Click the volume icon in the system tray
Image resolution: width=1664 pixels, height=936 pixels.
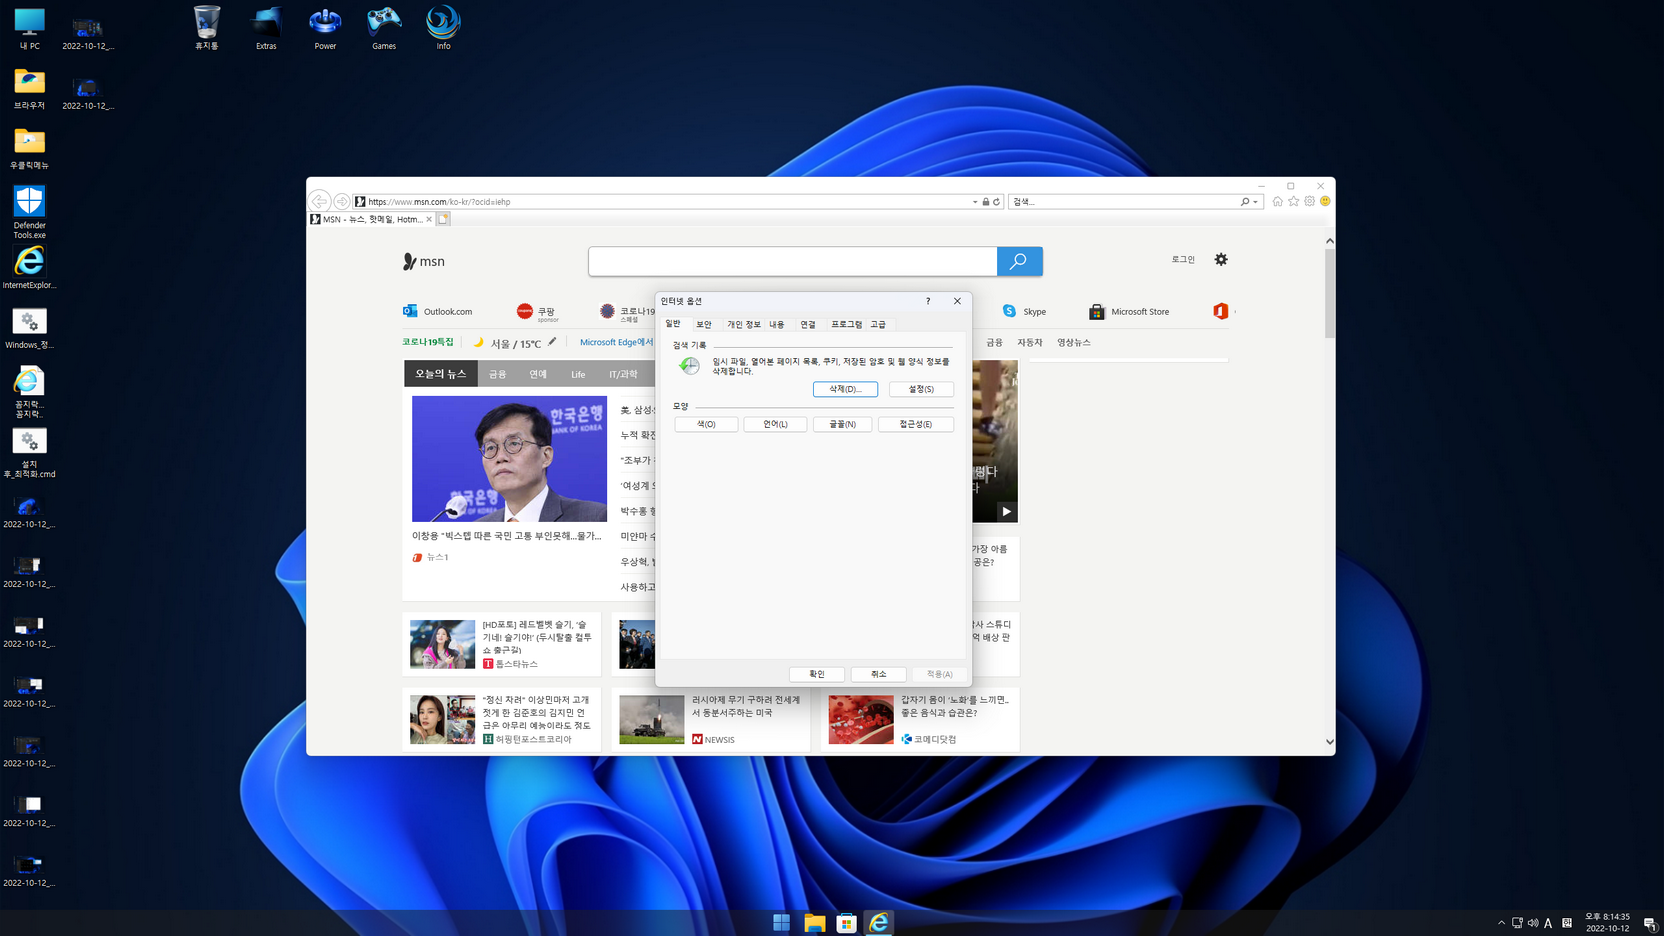(x=1533, y=923)
